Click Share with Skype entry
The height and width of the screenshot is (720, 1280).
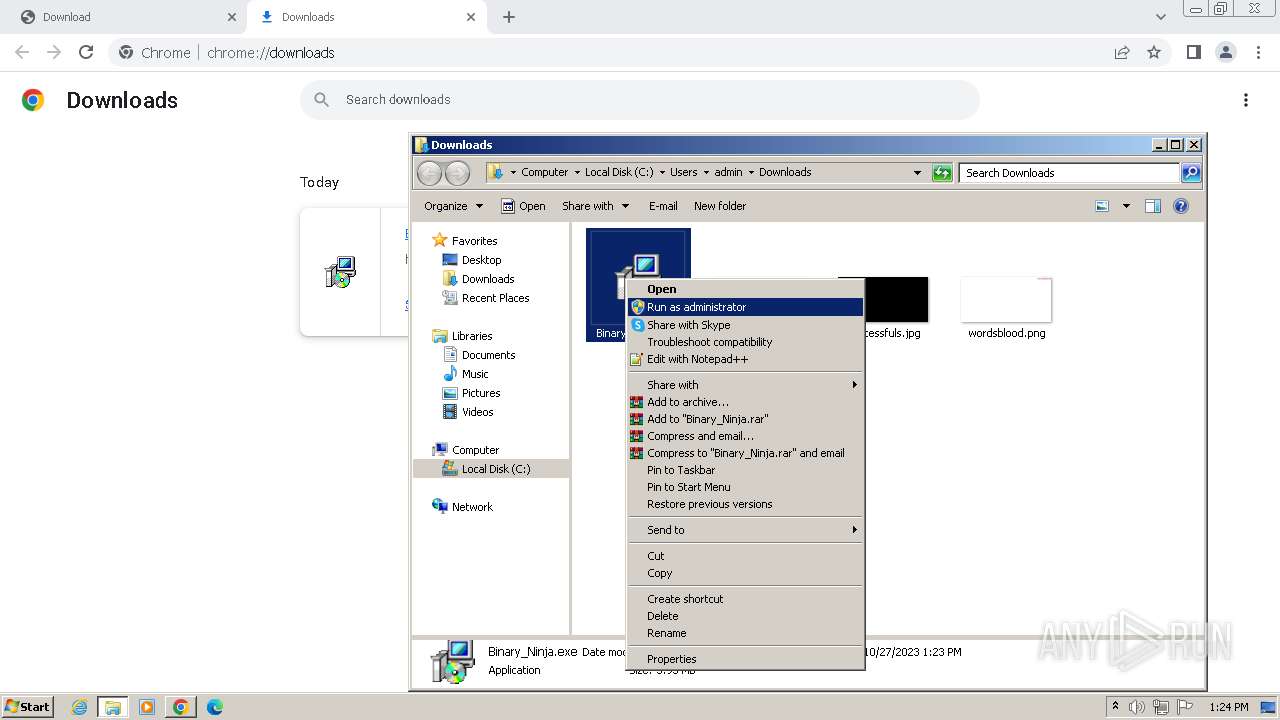coord(745,325)
